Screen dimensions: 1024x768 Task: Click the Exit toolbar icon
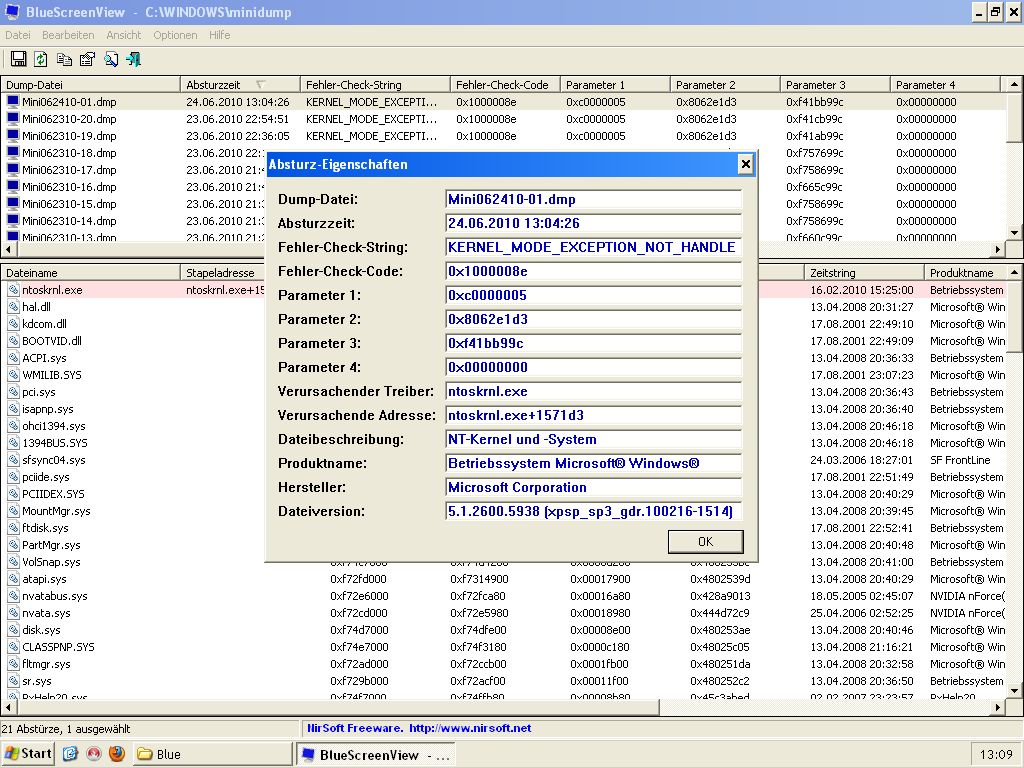pyautogui.click(x=134, y=59)
